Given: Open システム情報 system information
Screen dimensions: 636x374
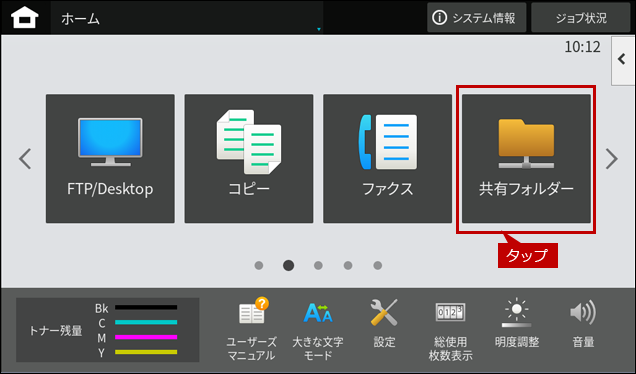Looking at the screenshot, I should click(477, 18).
